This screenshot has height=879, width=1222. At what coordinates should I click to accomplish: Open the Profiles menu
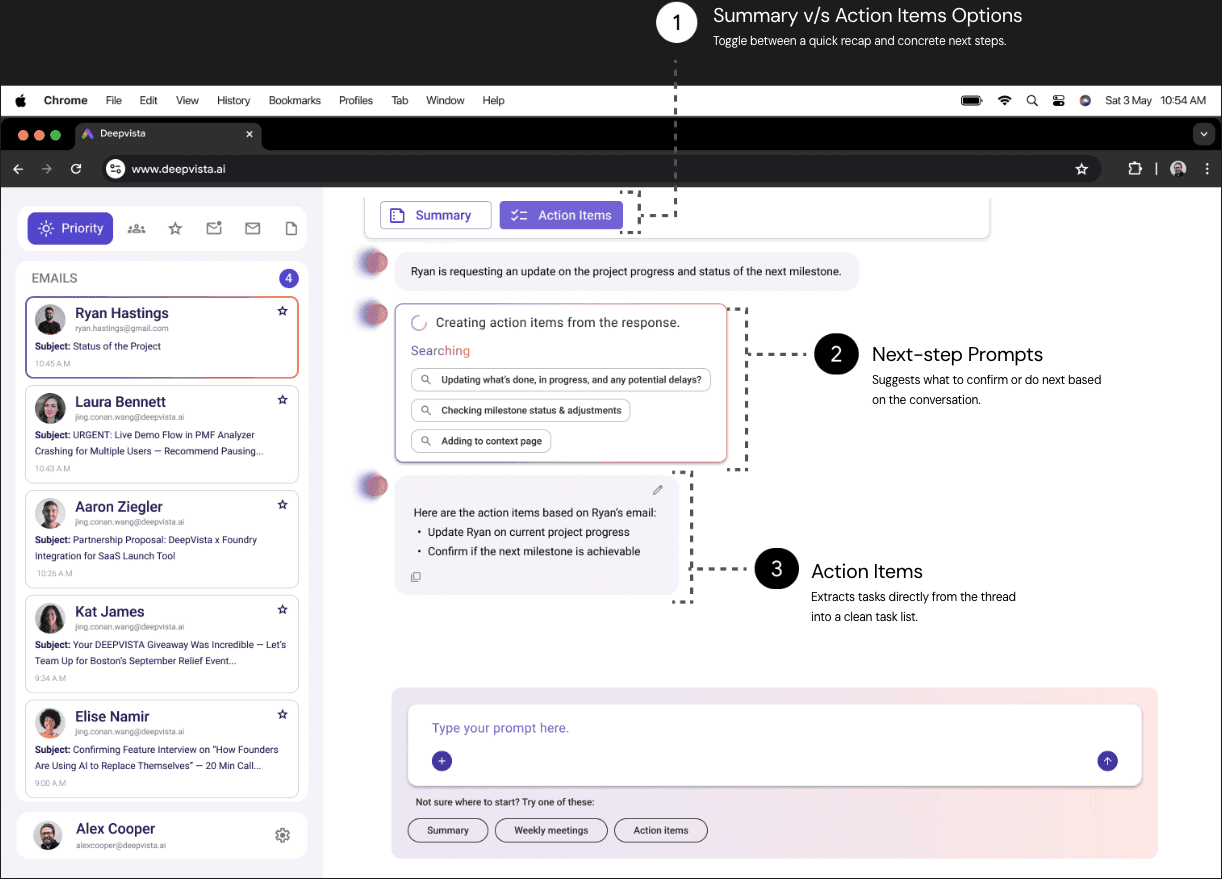[x=356, y=100]
